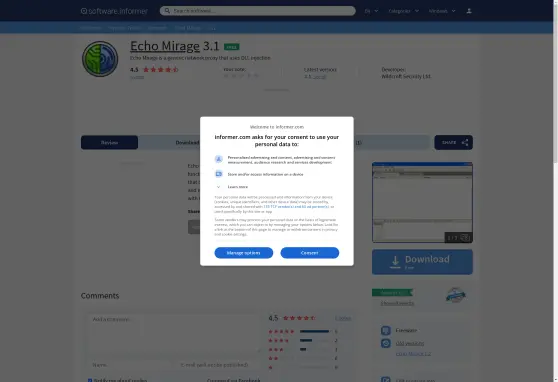Click the store information on device icon
Screen dimensions: 558x382
219,174
